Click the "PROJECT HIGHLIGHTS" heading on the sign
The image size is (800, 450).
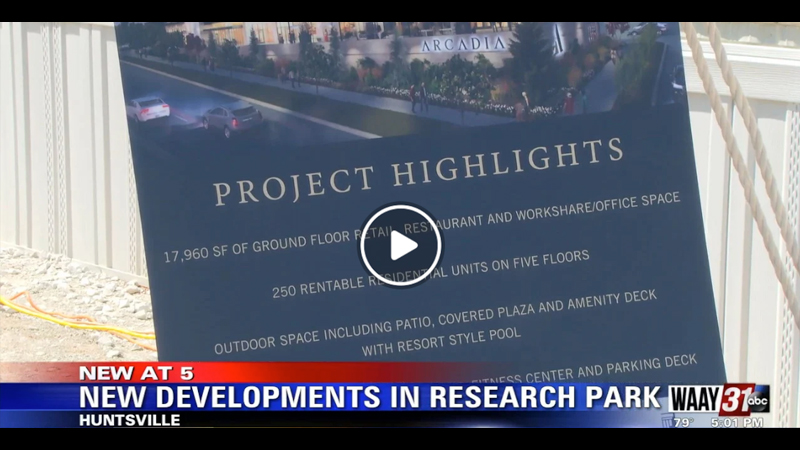pyautogui.click(x=418, y=170)
